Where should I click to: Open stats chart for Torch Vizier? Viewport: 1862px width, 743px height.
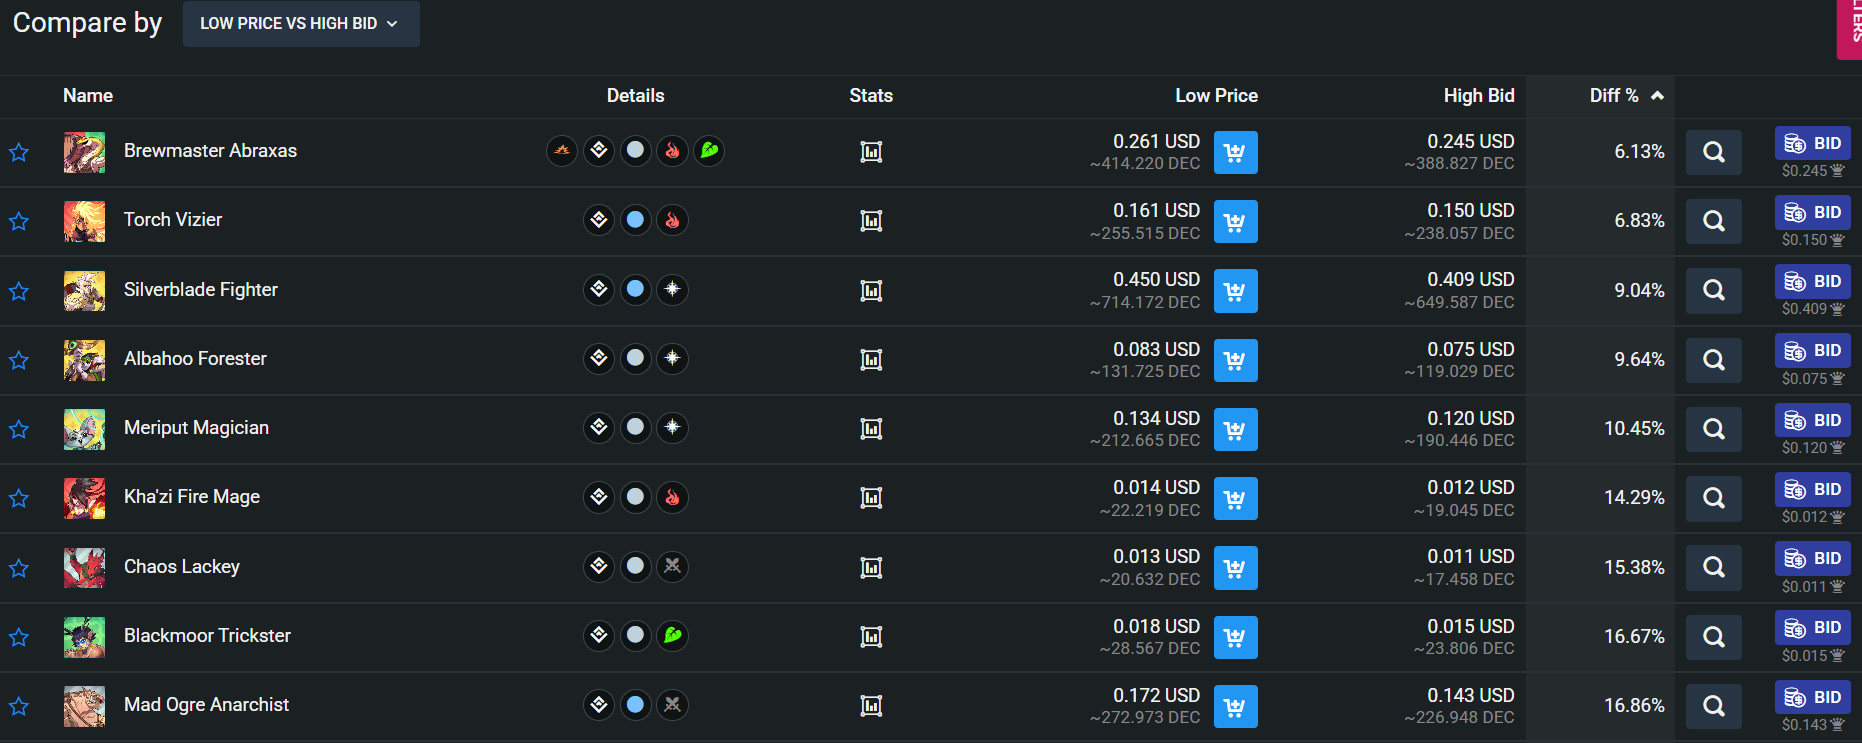pos(871,221)
